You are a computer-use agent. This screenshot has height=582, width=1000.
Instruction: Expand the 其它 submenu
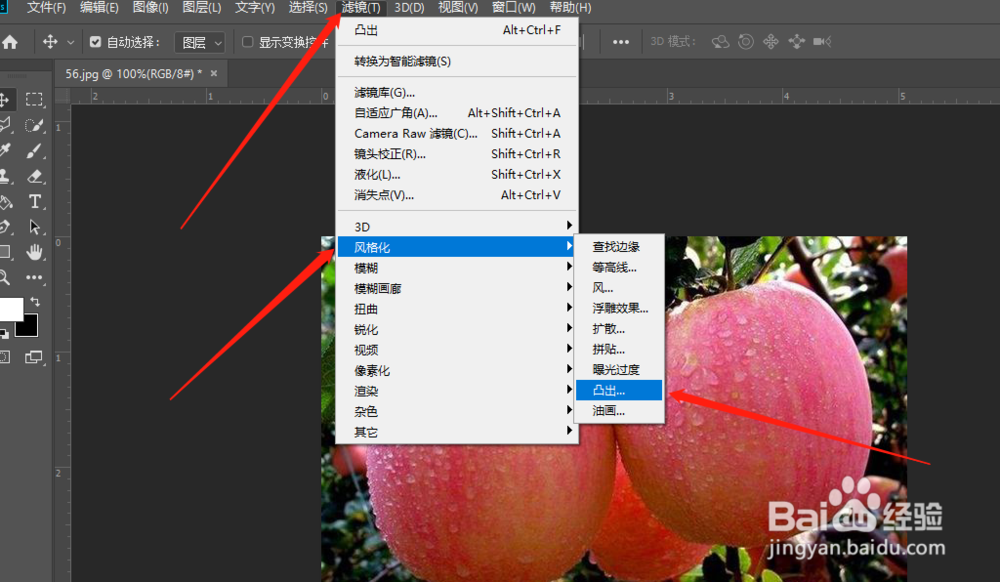[x=457, y=432]
